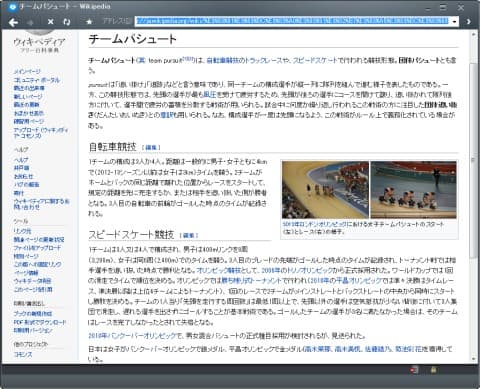Open the 練習用ページ sidebar link
The height and width of the screenshot is (389, 480).
click(29, 121)
